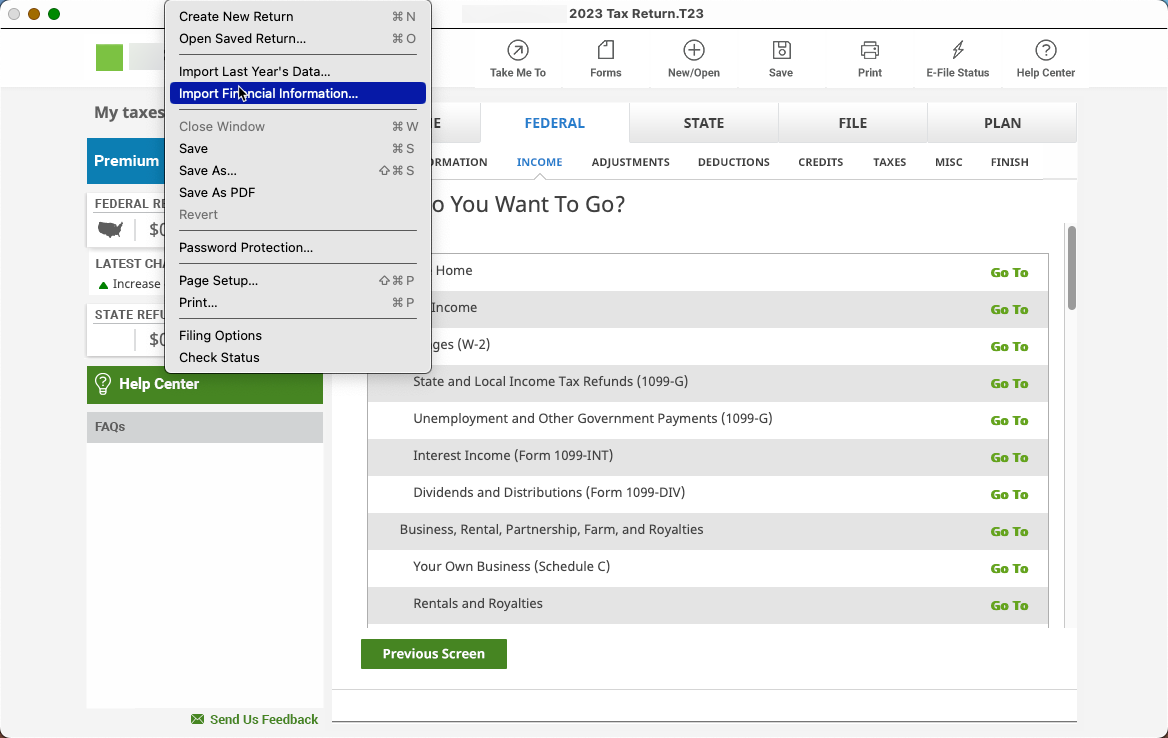This screenshot has width=1168, height=738.
Task: Choose Save As PDF from the File menu
Action: tap(217, 192)
